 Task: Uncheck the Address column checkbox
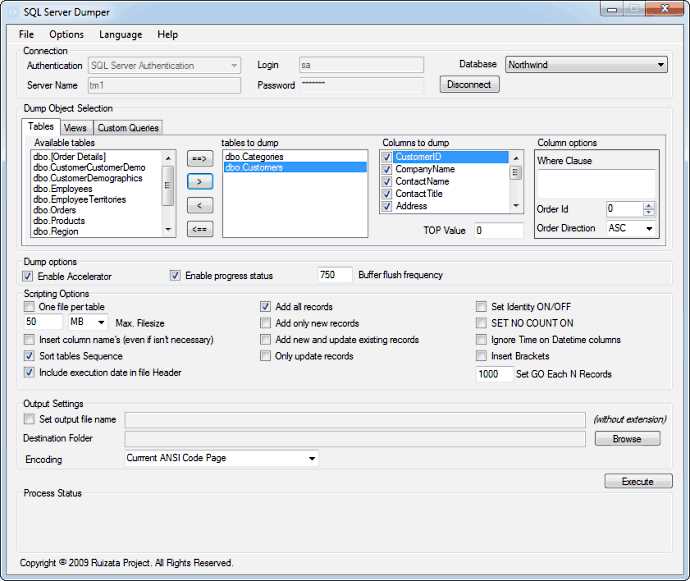pyautogui.click(x=387, y=206)
